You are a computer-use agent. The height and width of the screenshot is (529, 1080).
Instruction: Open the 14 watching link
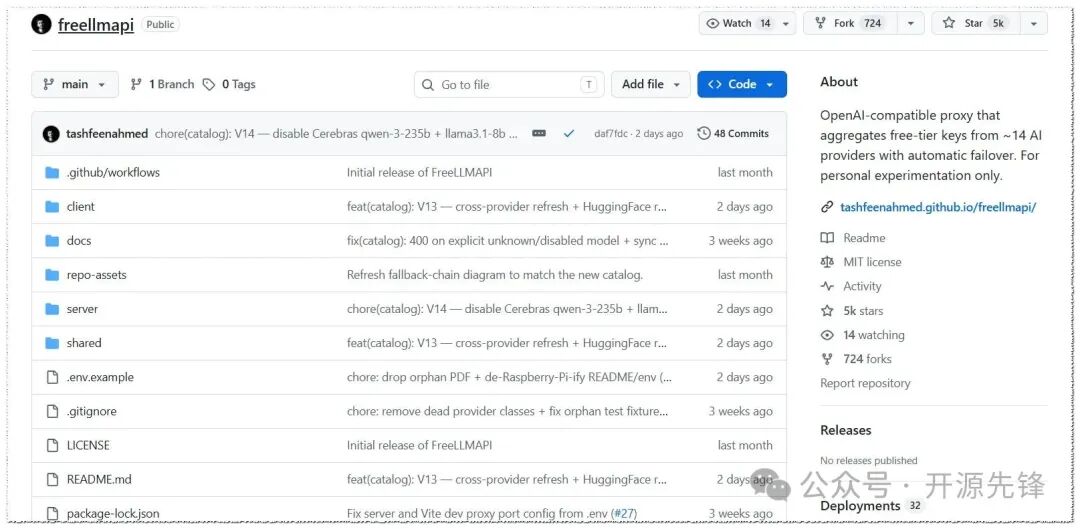(874, 335)
